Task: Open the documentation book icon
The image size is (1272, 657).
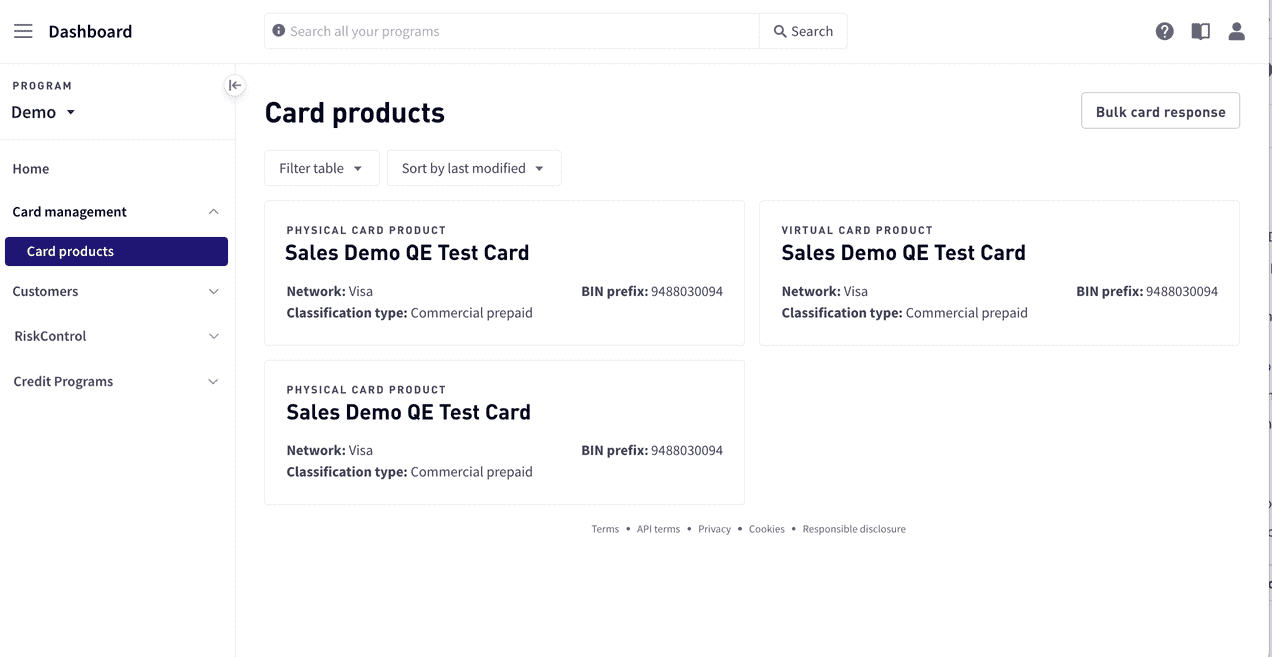Action: coord(1200,31)
